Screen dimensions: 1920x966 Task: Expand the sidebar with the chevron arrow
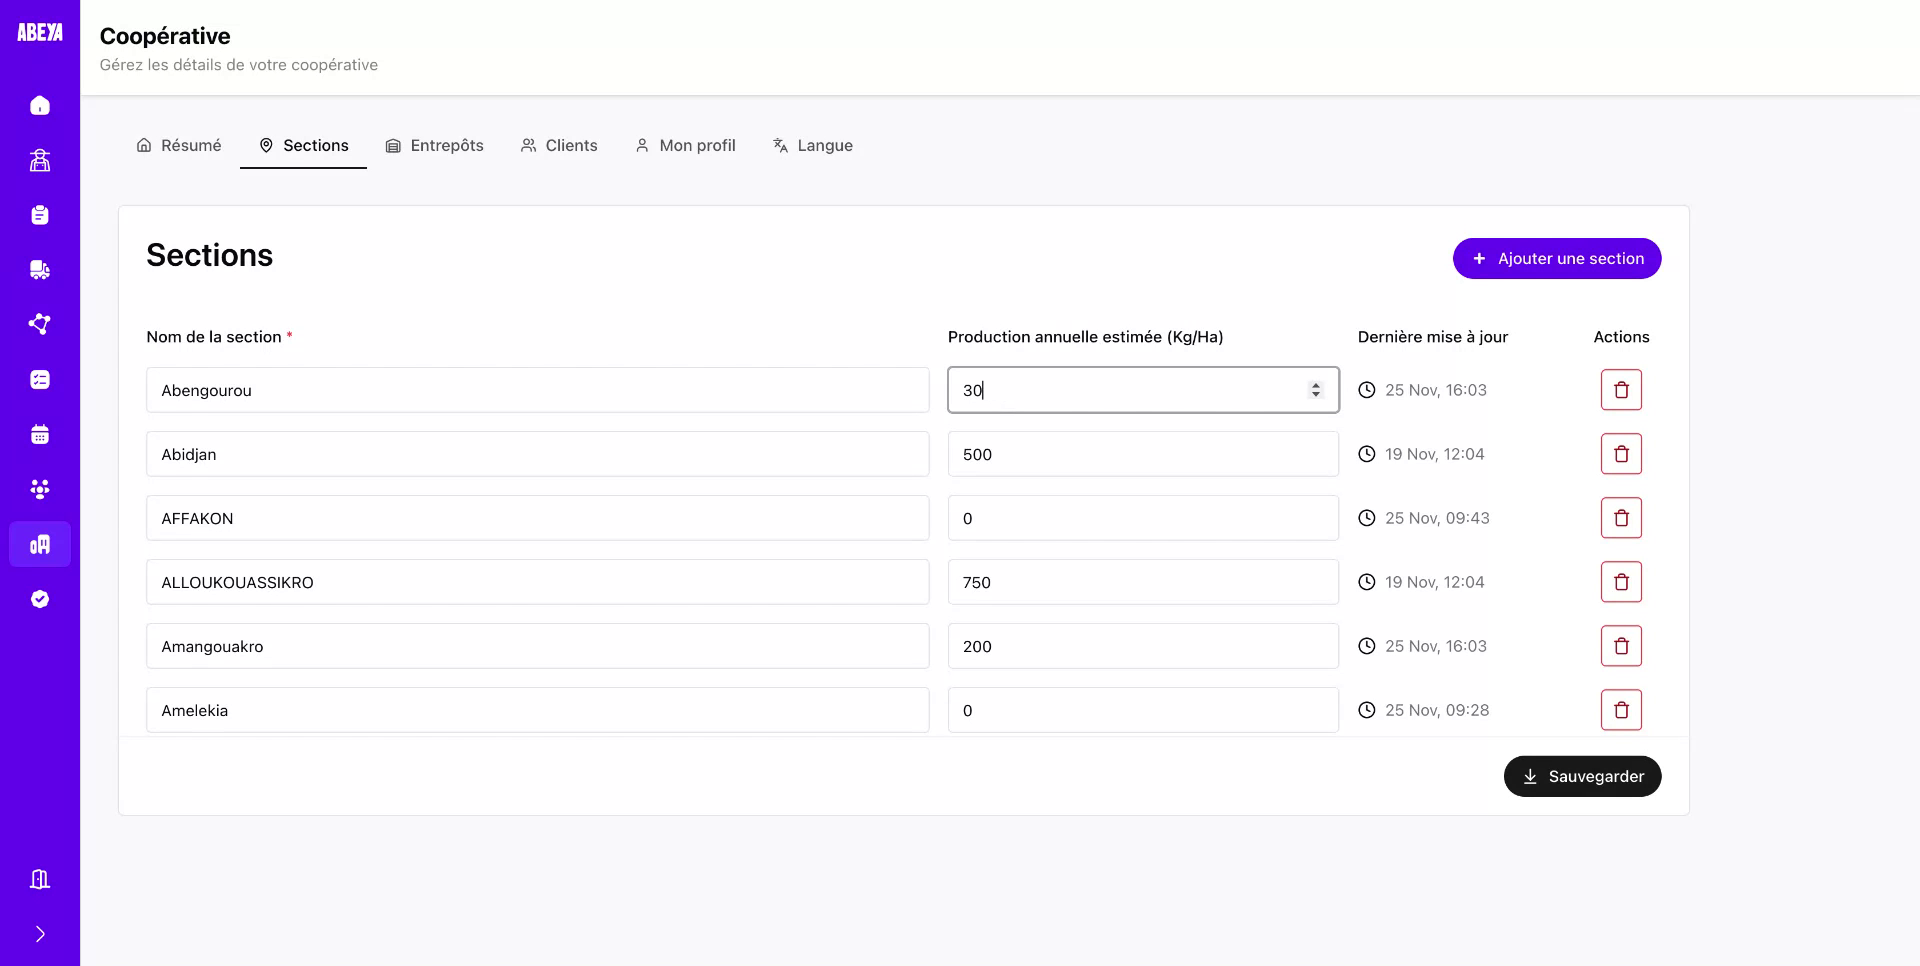tap(40, 933)
